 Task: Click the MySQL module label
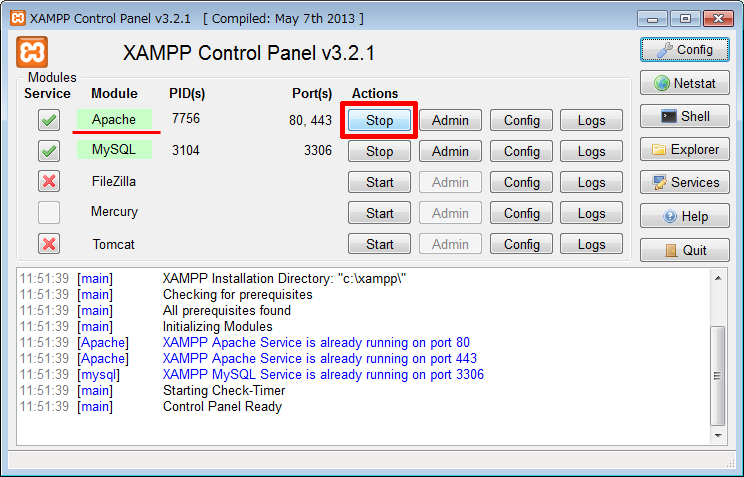[114, 150]
